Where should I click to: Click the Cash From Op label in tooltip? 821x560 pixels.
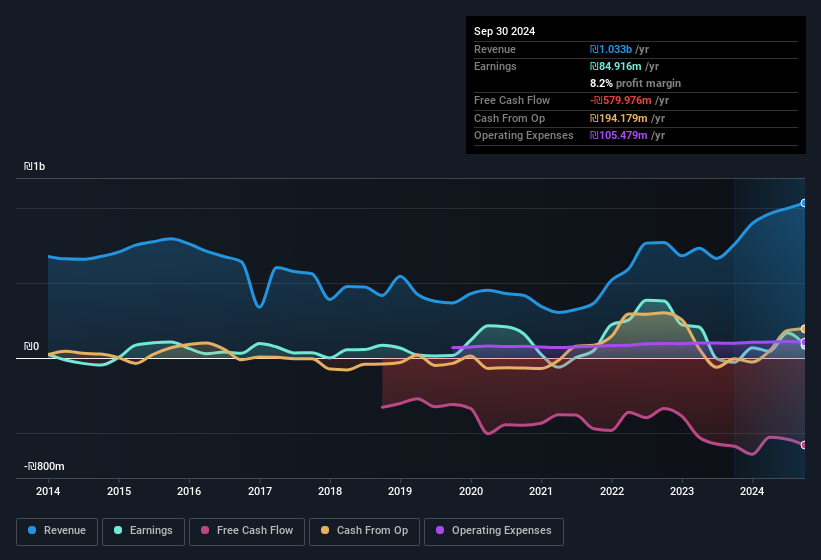(509, 118)
